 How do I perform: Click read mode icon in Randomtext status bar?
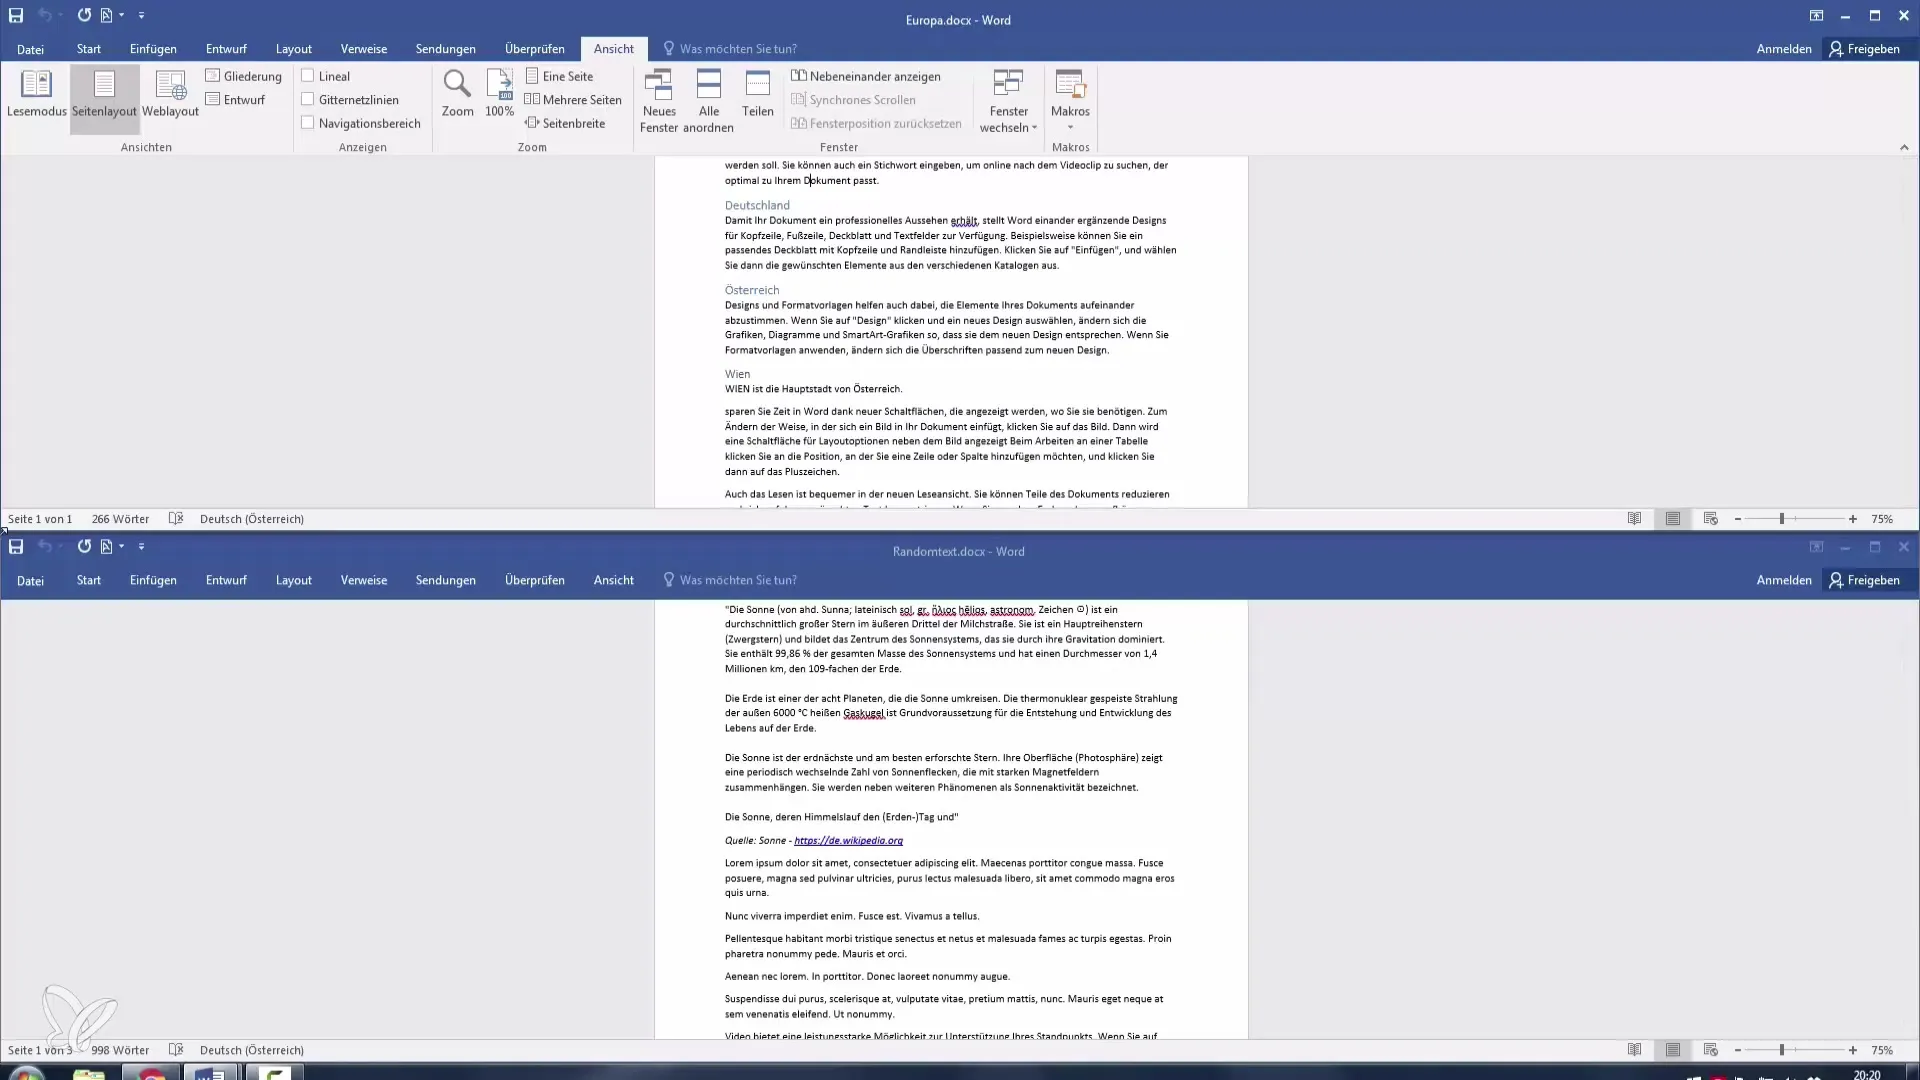coord(1634,1050)
